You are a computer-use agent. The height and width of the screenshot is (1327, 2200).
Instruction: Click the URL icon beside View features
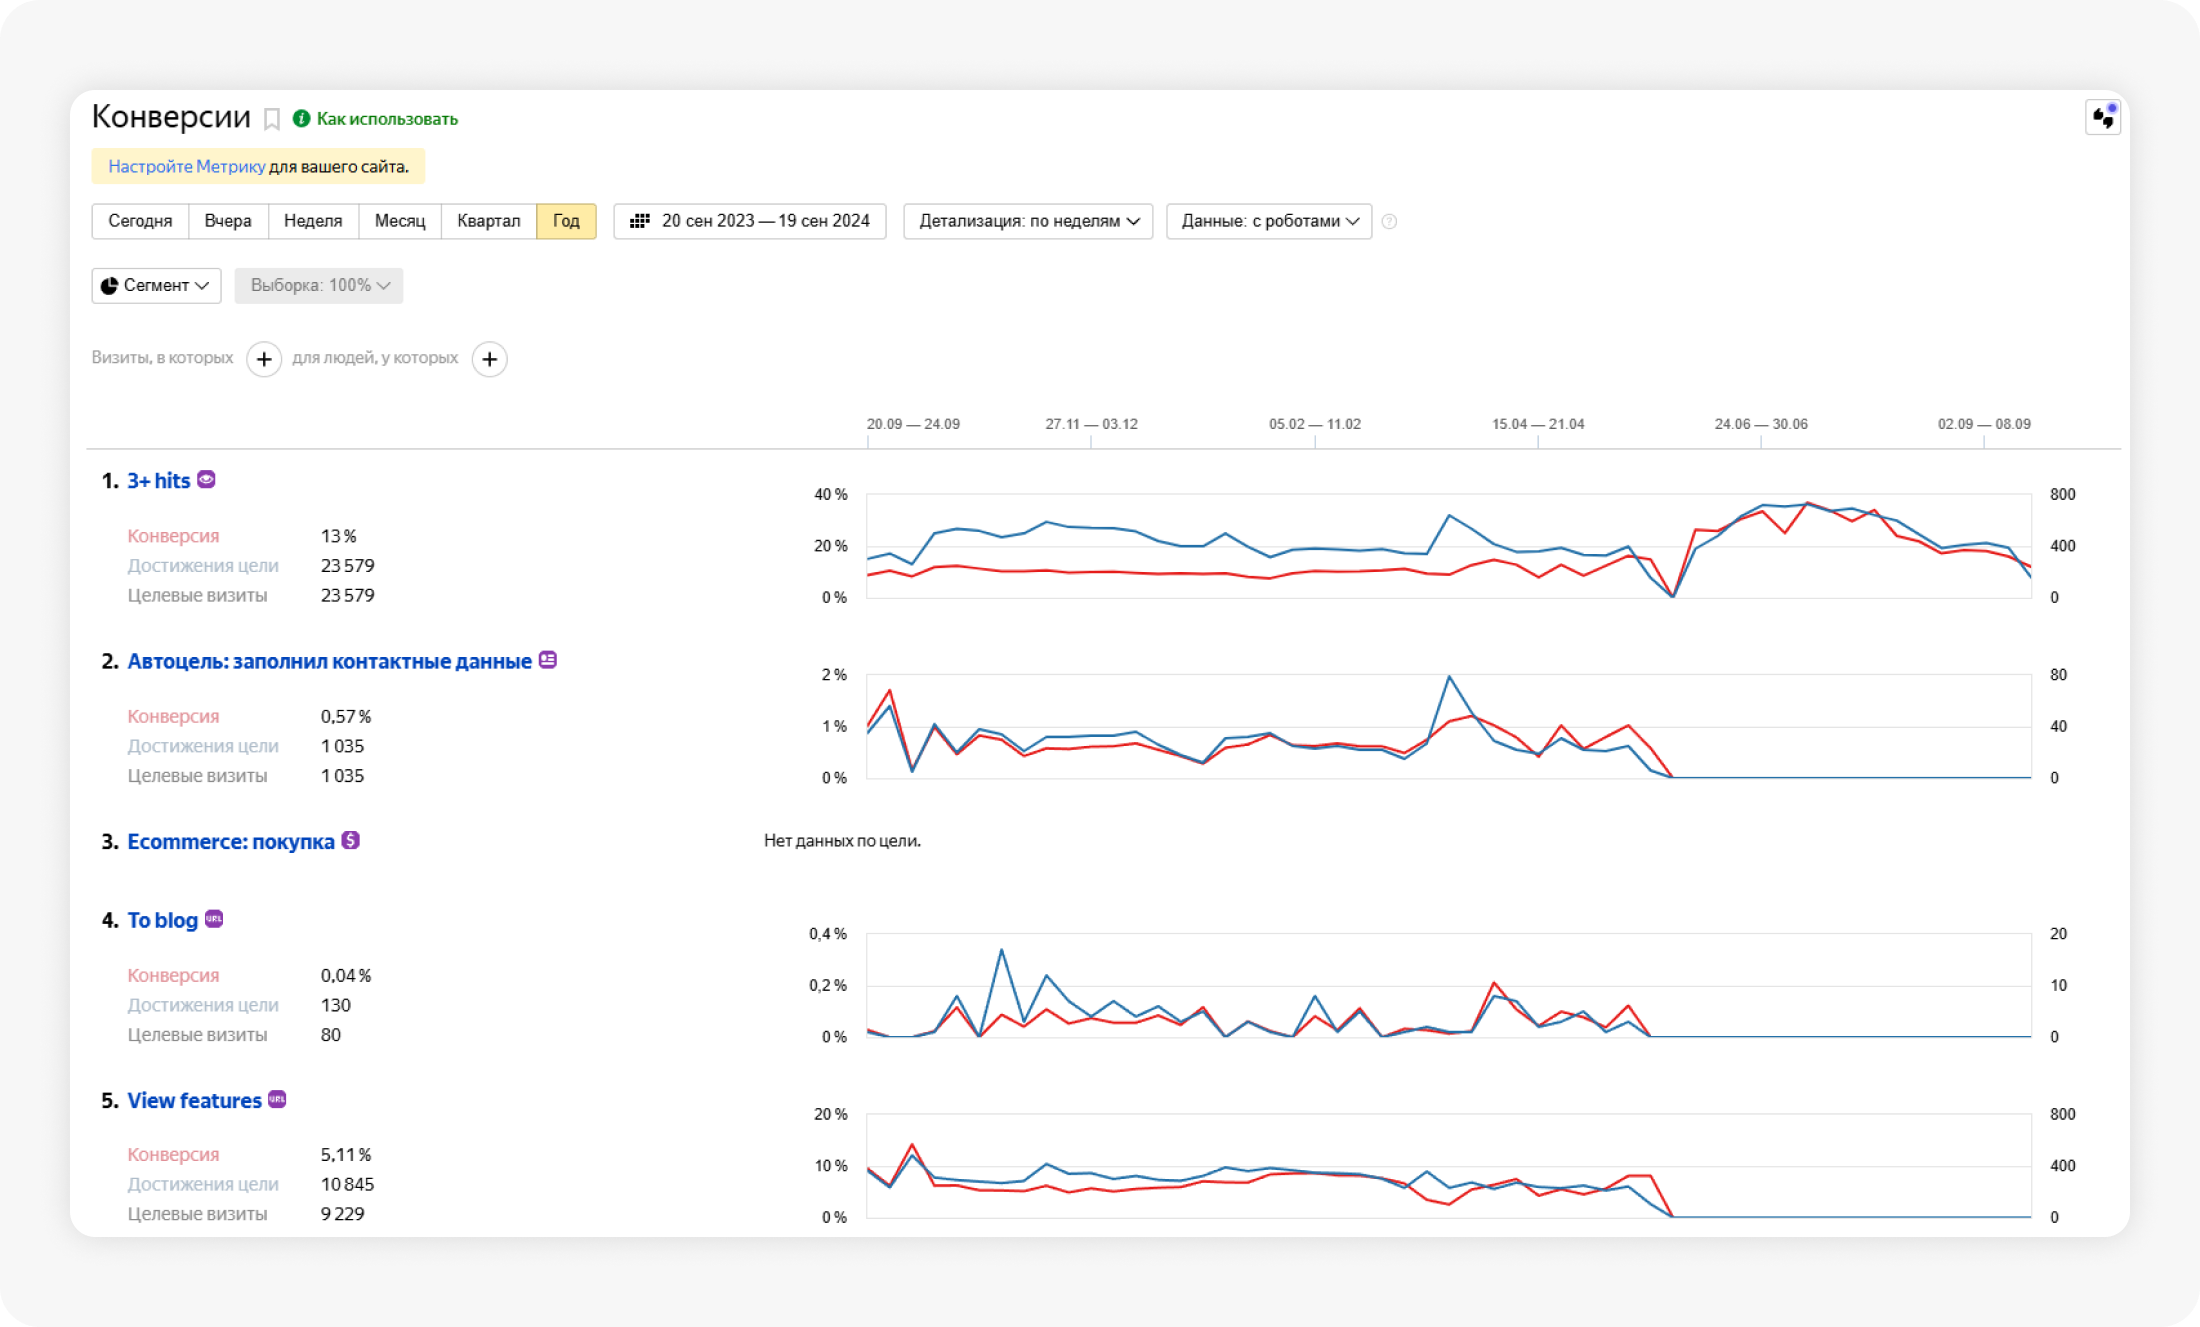277,1099
